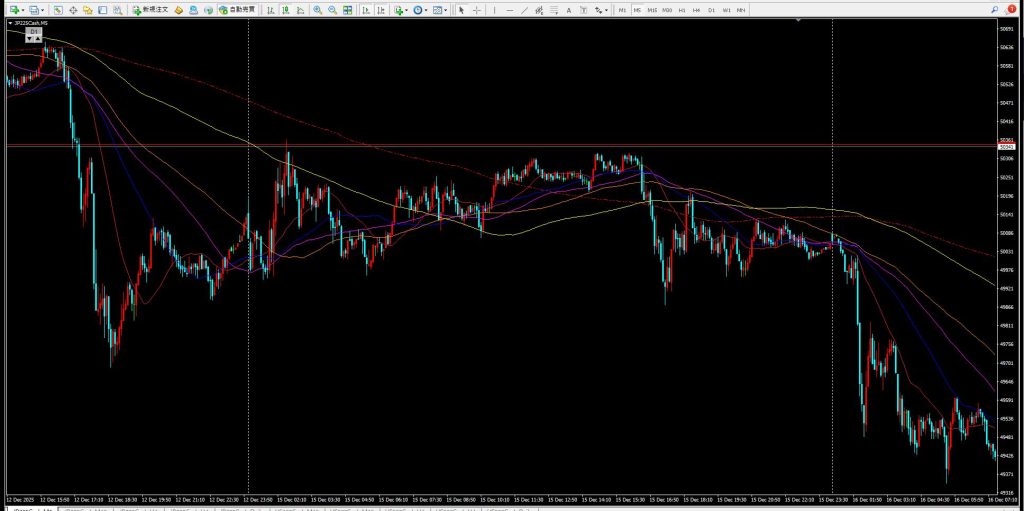1024x511 pixels.
Task: Zoom in on the chart
Action: 317,10
